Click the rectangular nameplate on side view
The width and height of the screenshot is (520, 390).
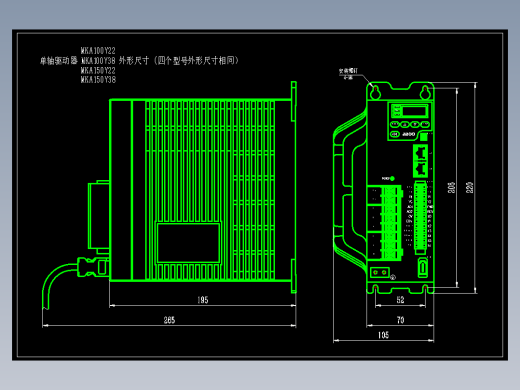[x=188, y=243]
